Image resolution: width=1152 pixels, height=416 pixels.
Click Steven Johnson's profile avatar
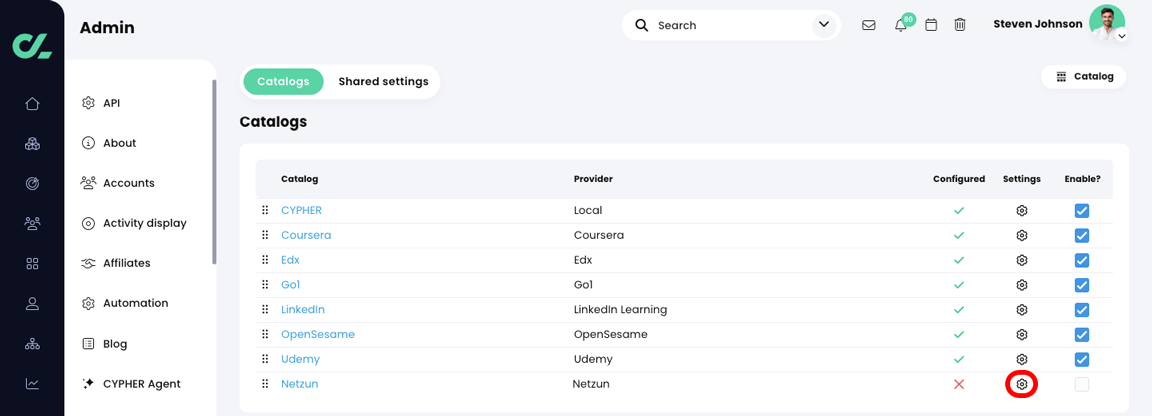[x=1106, y=23]
